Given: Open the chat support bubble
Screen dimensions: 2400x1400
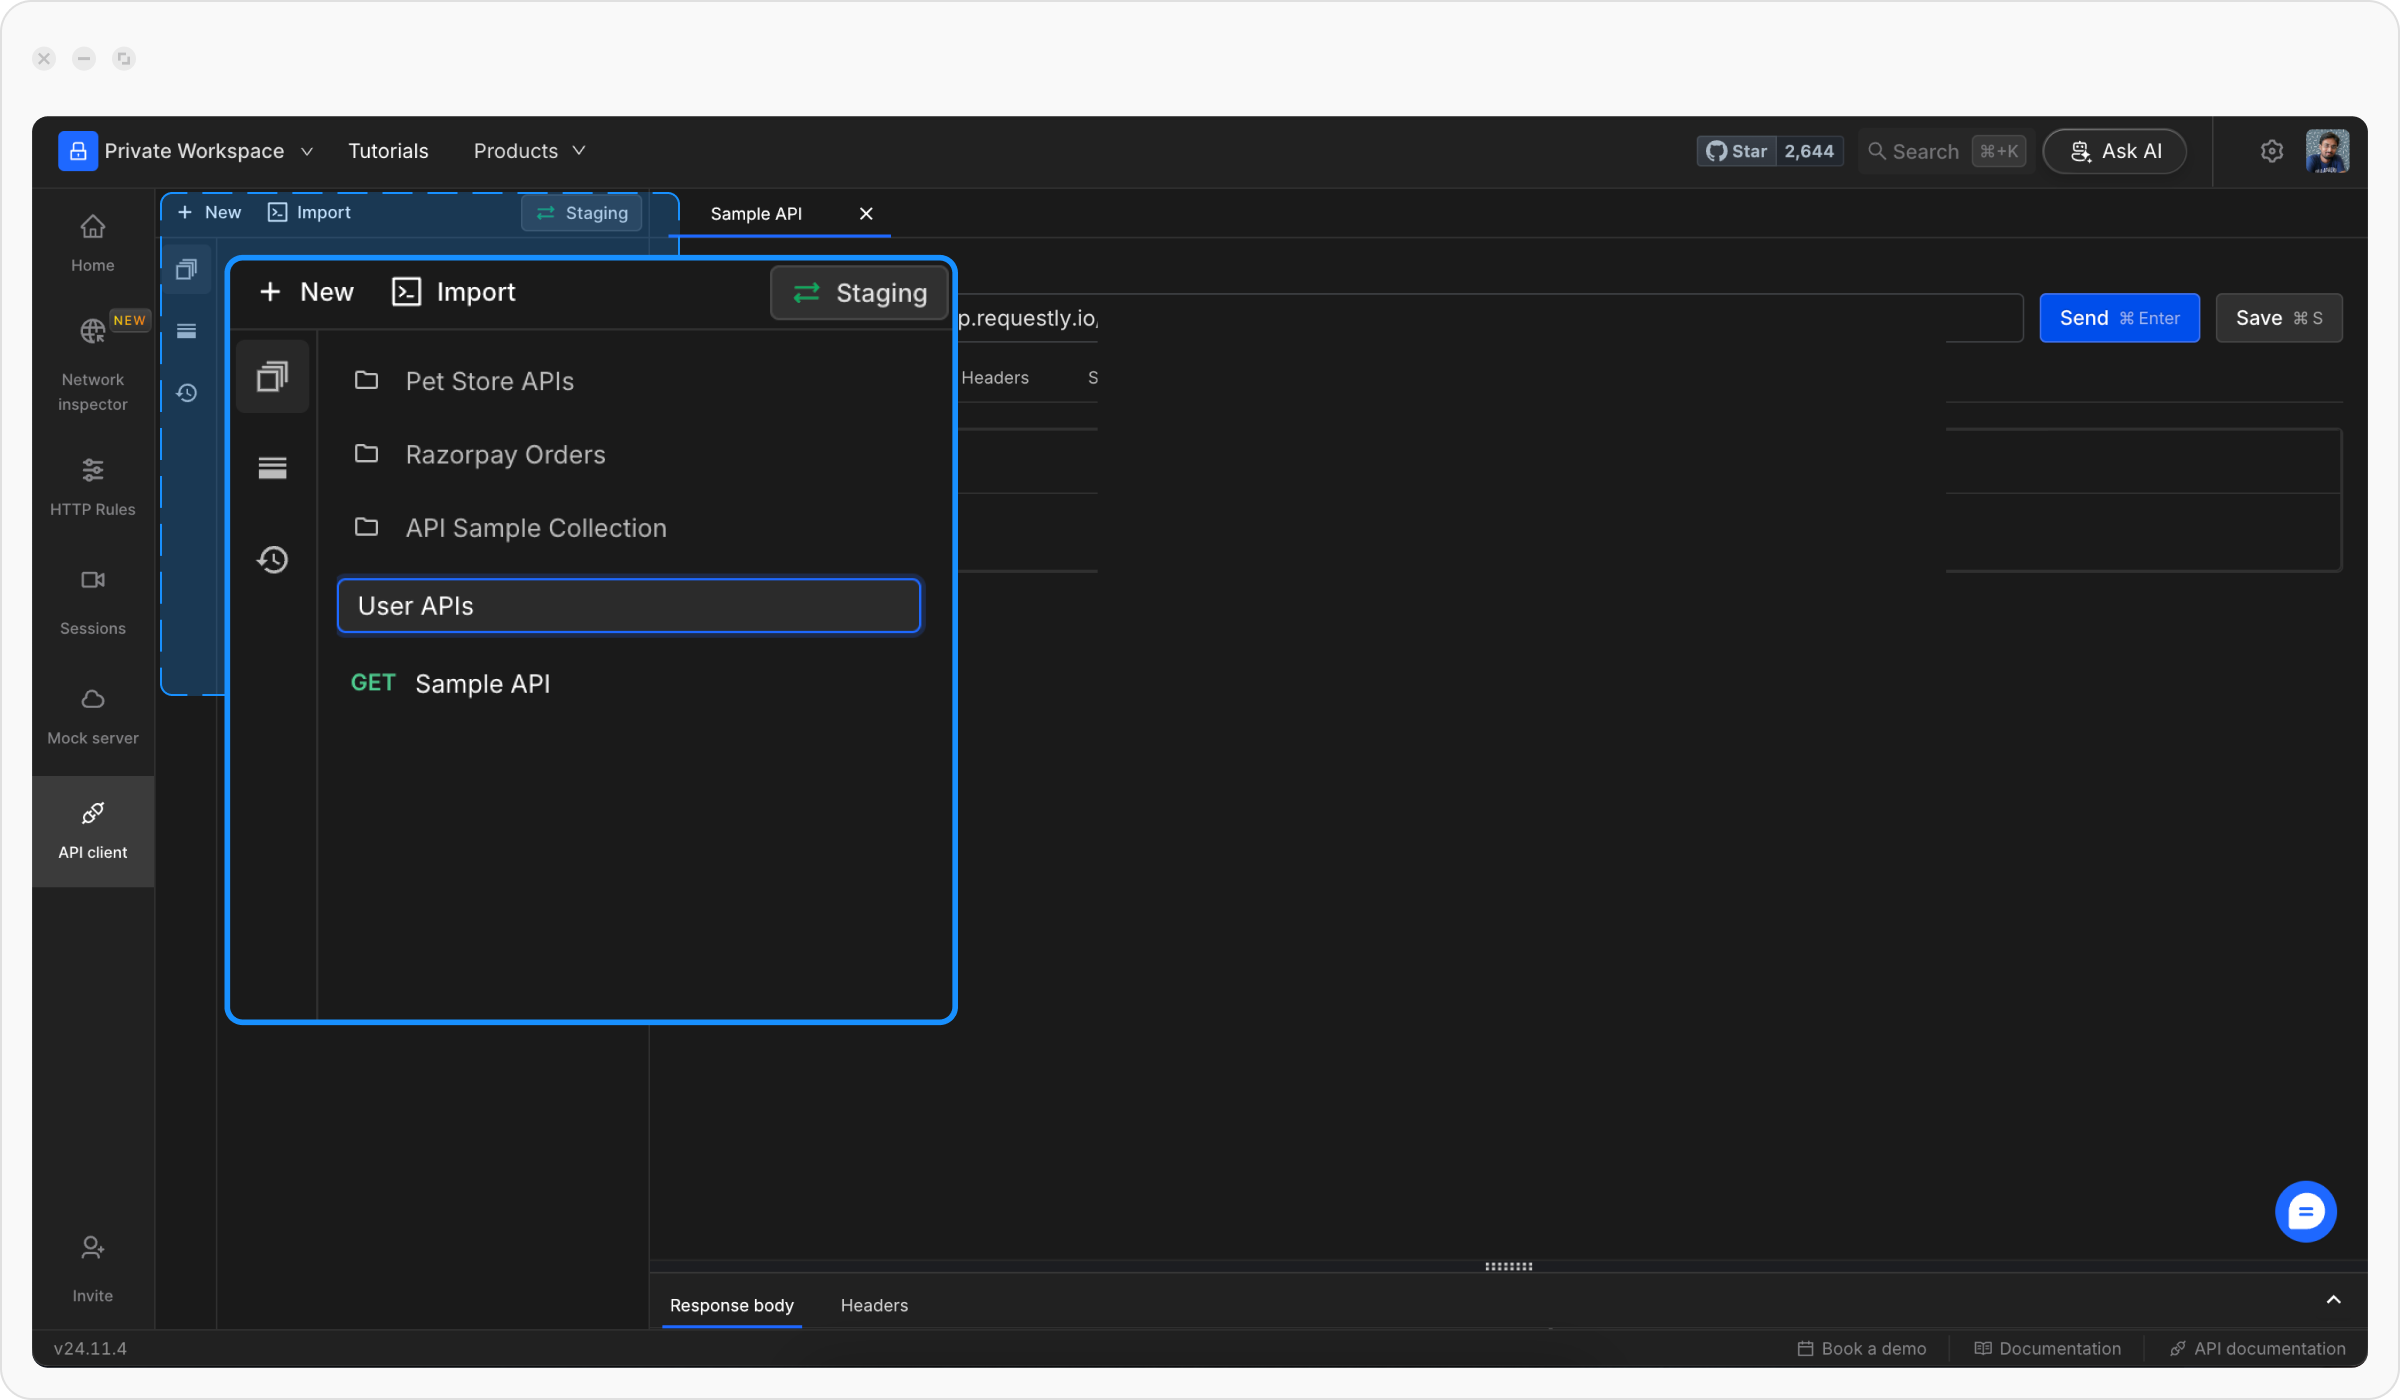Looking at the screenshot, I should click(2305, 1212).
